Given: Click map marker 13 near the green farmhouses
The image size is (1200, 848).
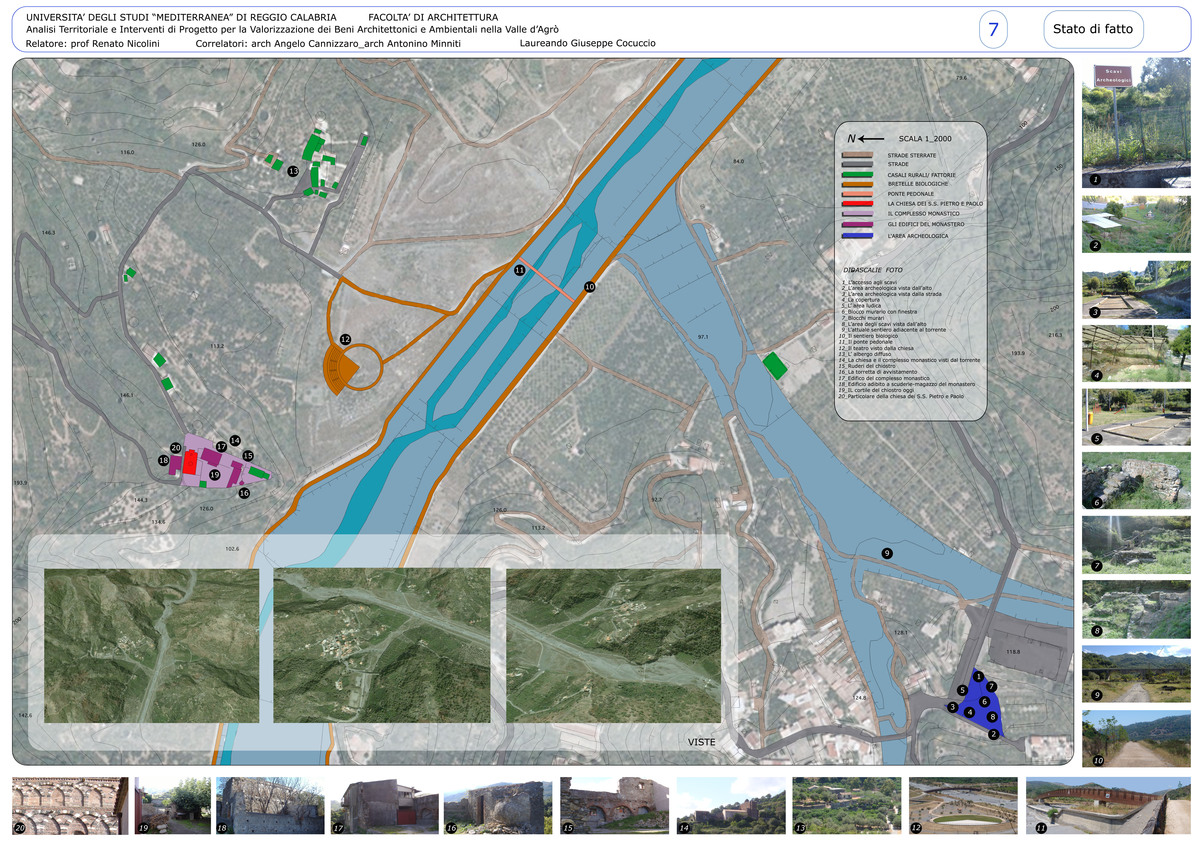Looking at the screenshot, I should click(x=293, y=172).
